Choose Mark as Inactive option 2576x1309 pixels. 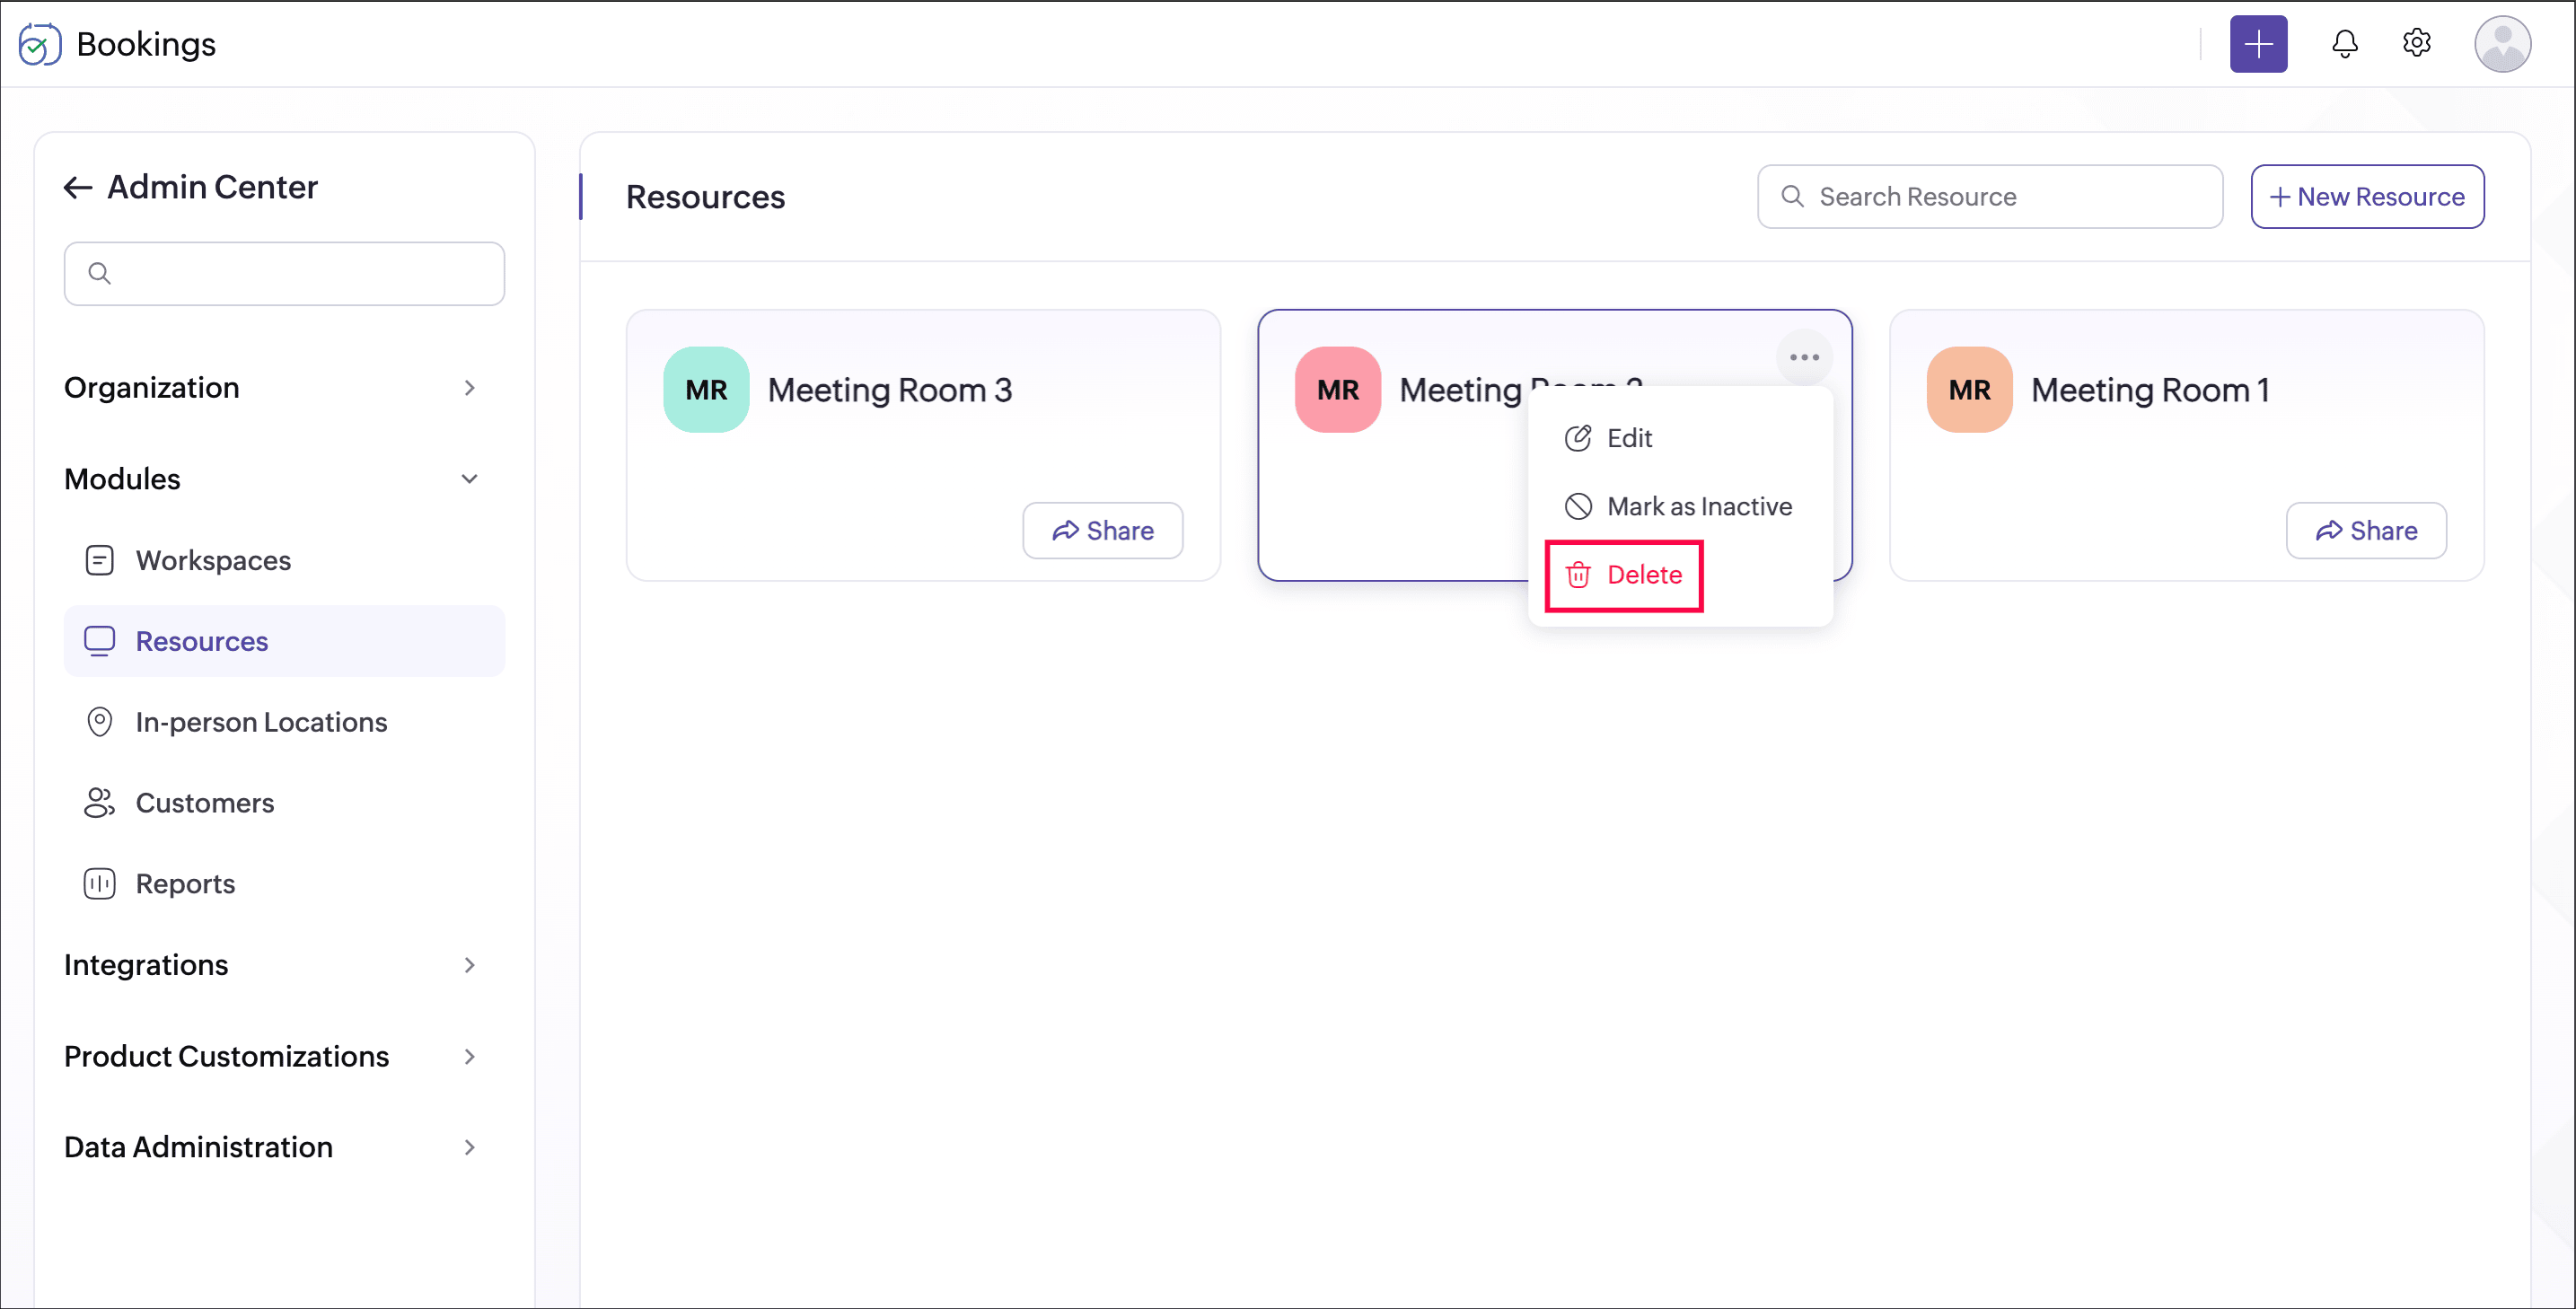(x=1680, y=506)
